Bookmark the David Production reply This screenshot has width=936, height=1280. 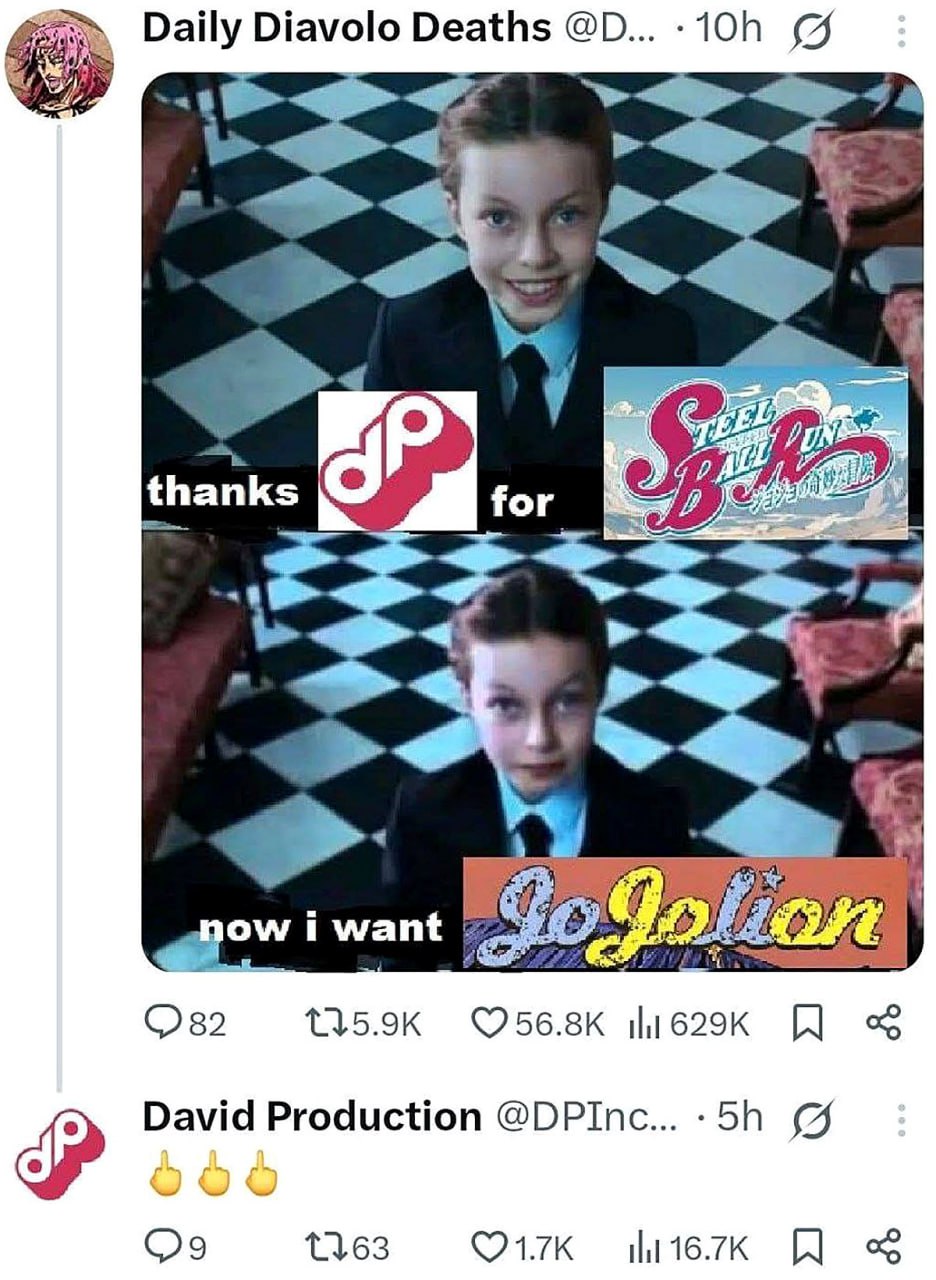click(x=806, y=1246)
